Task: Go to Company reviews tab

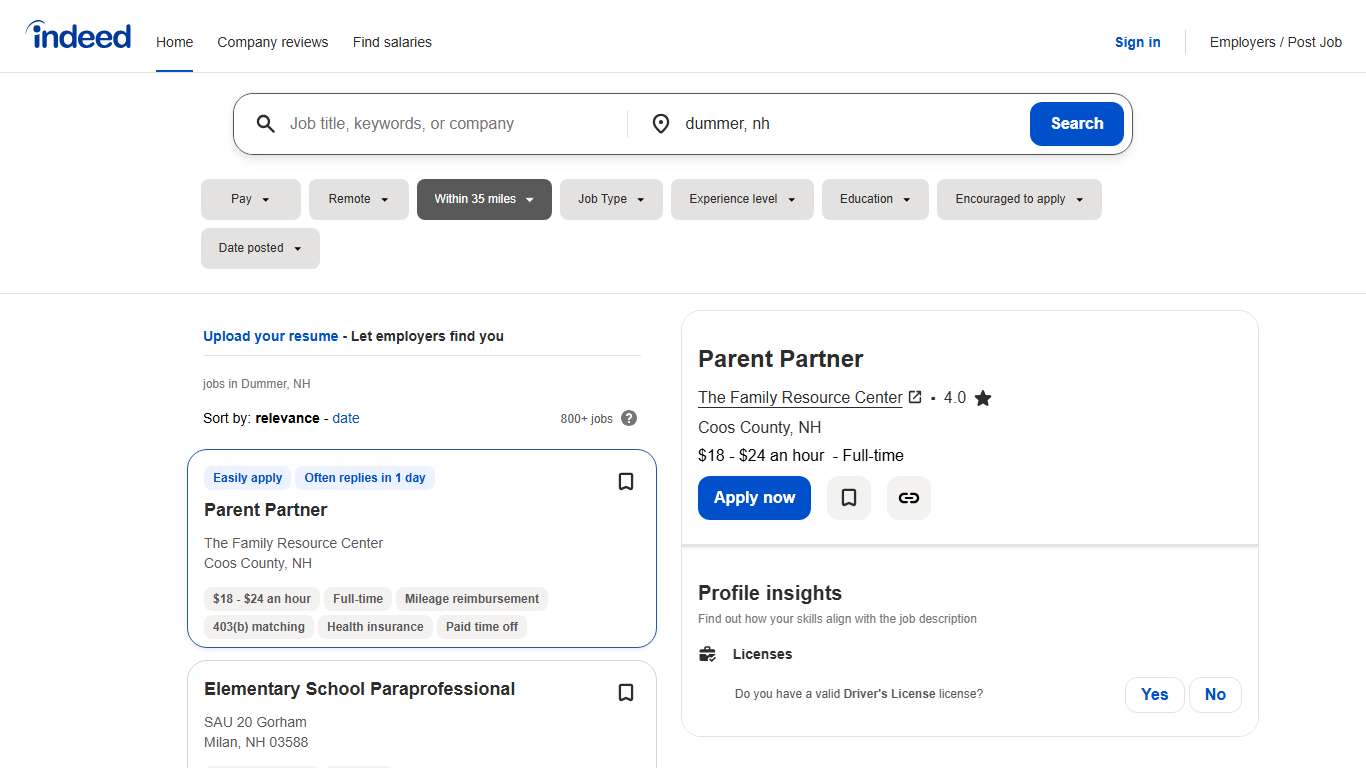Action: coord(273,42)
